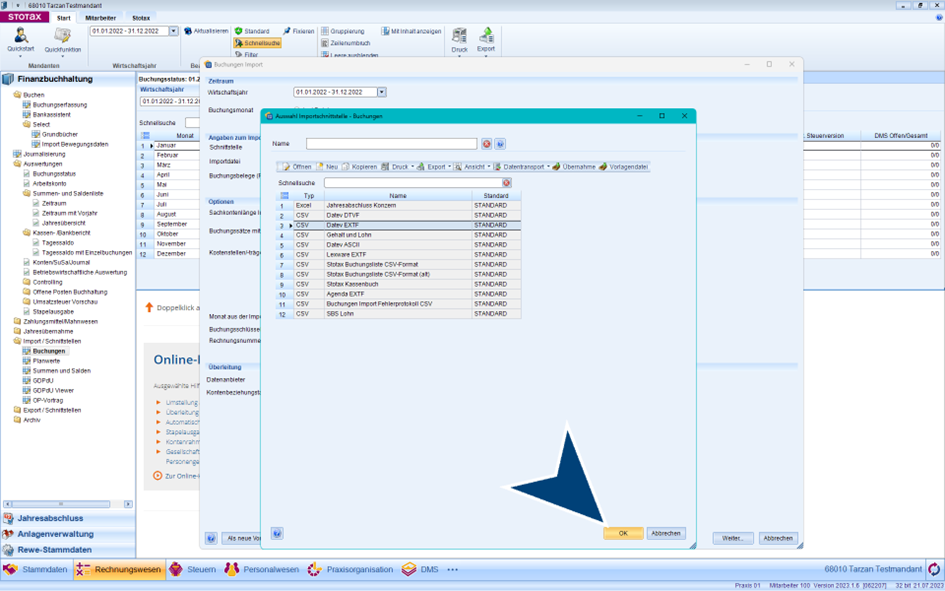Confirm selection with the OK button
Image resolution: width=945 pixels, height=591 pixels.
[x=623, y=533]
